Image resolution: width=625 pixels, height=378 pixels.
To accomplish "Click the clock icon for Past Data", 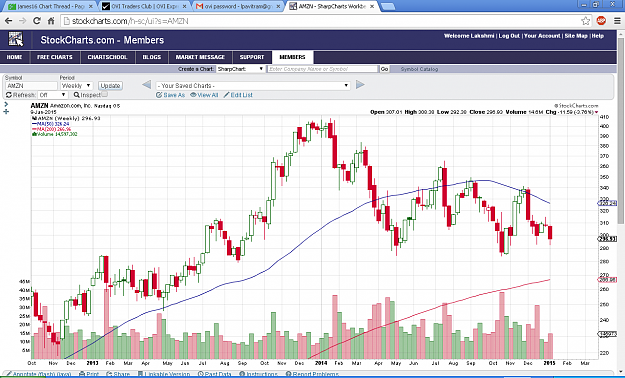I will tap(200, 374).
